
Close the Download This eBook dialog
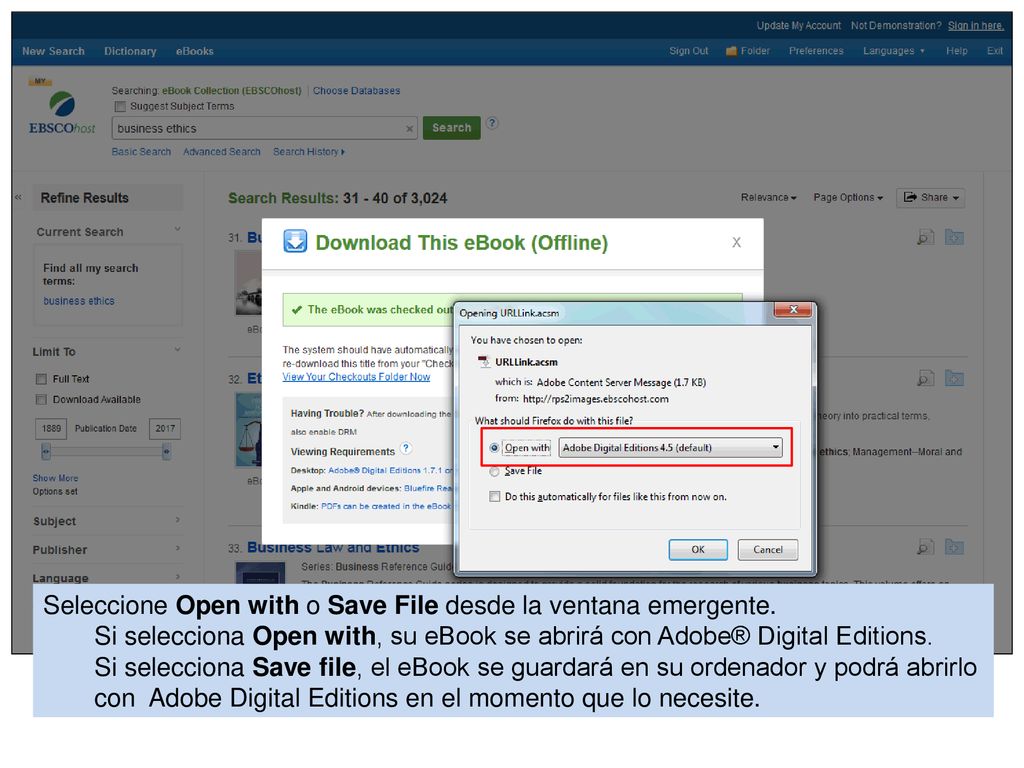click(737, 242)
